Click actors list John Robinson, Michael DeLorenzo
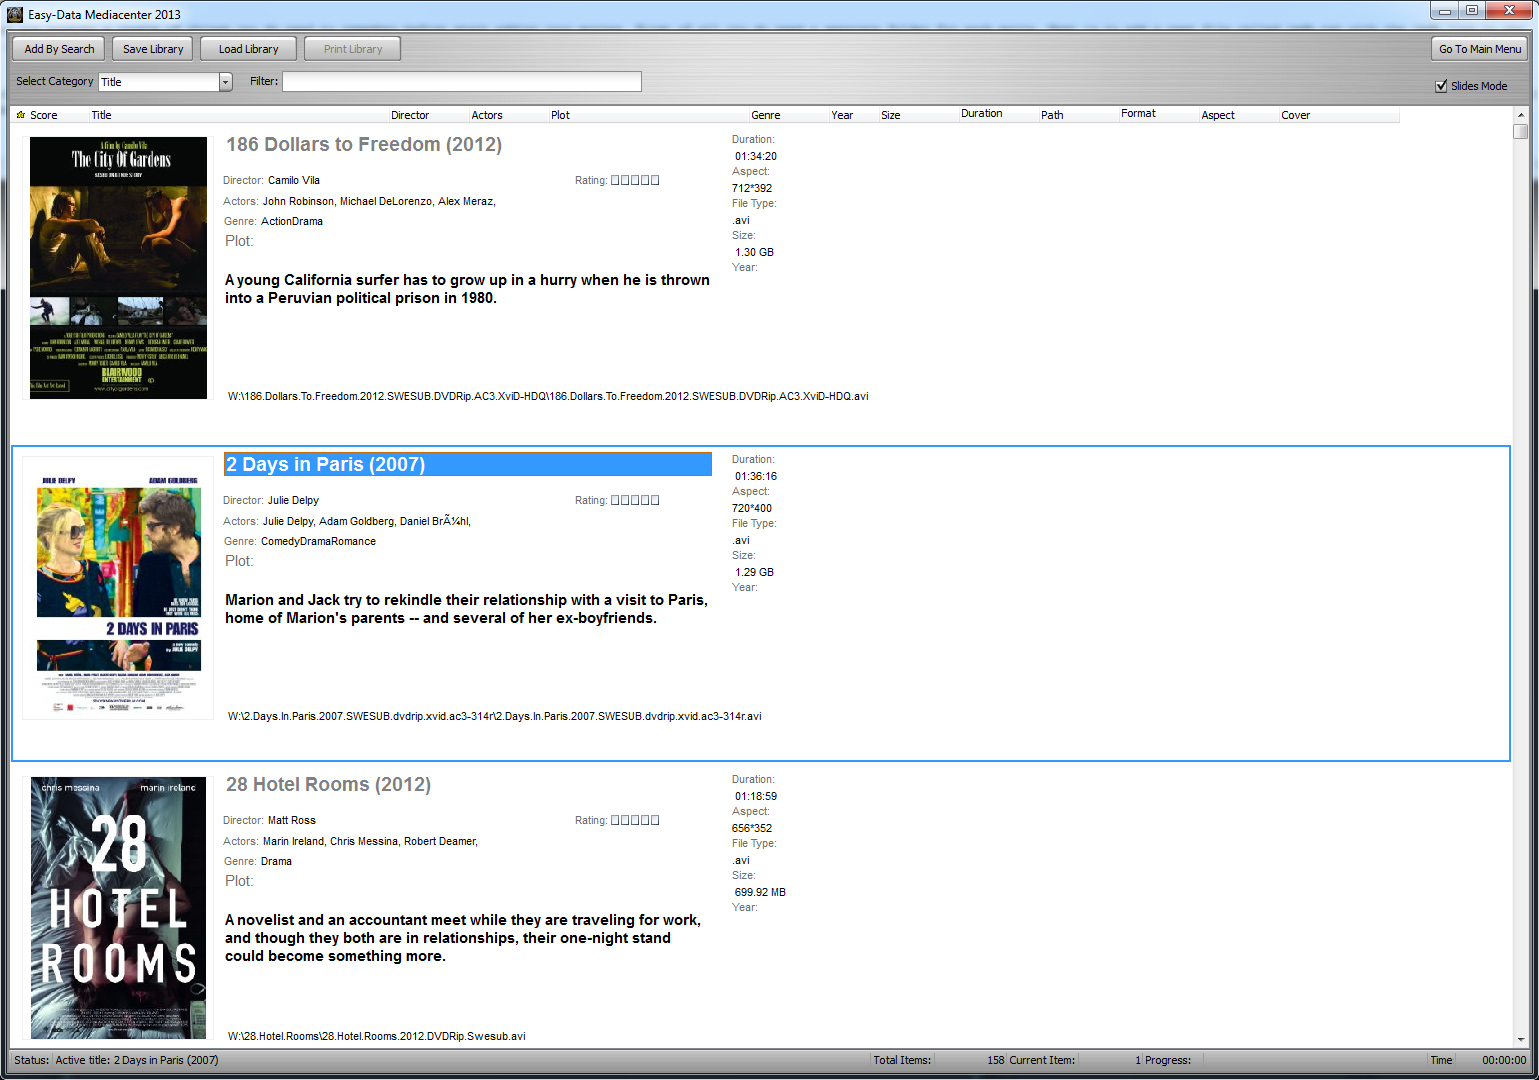The height and width of the screenshot is (1080, 1539). (379, 201)
